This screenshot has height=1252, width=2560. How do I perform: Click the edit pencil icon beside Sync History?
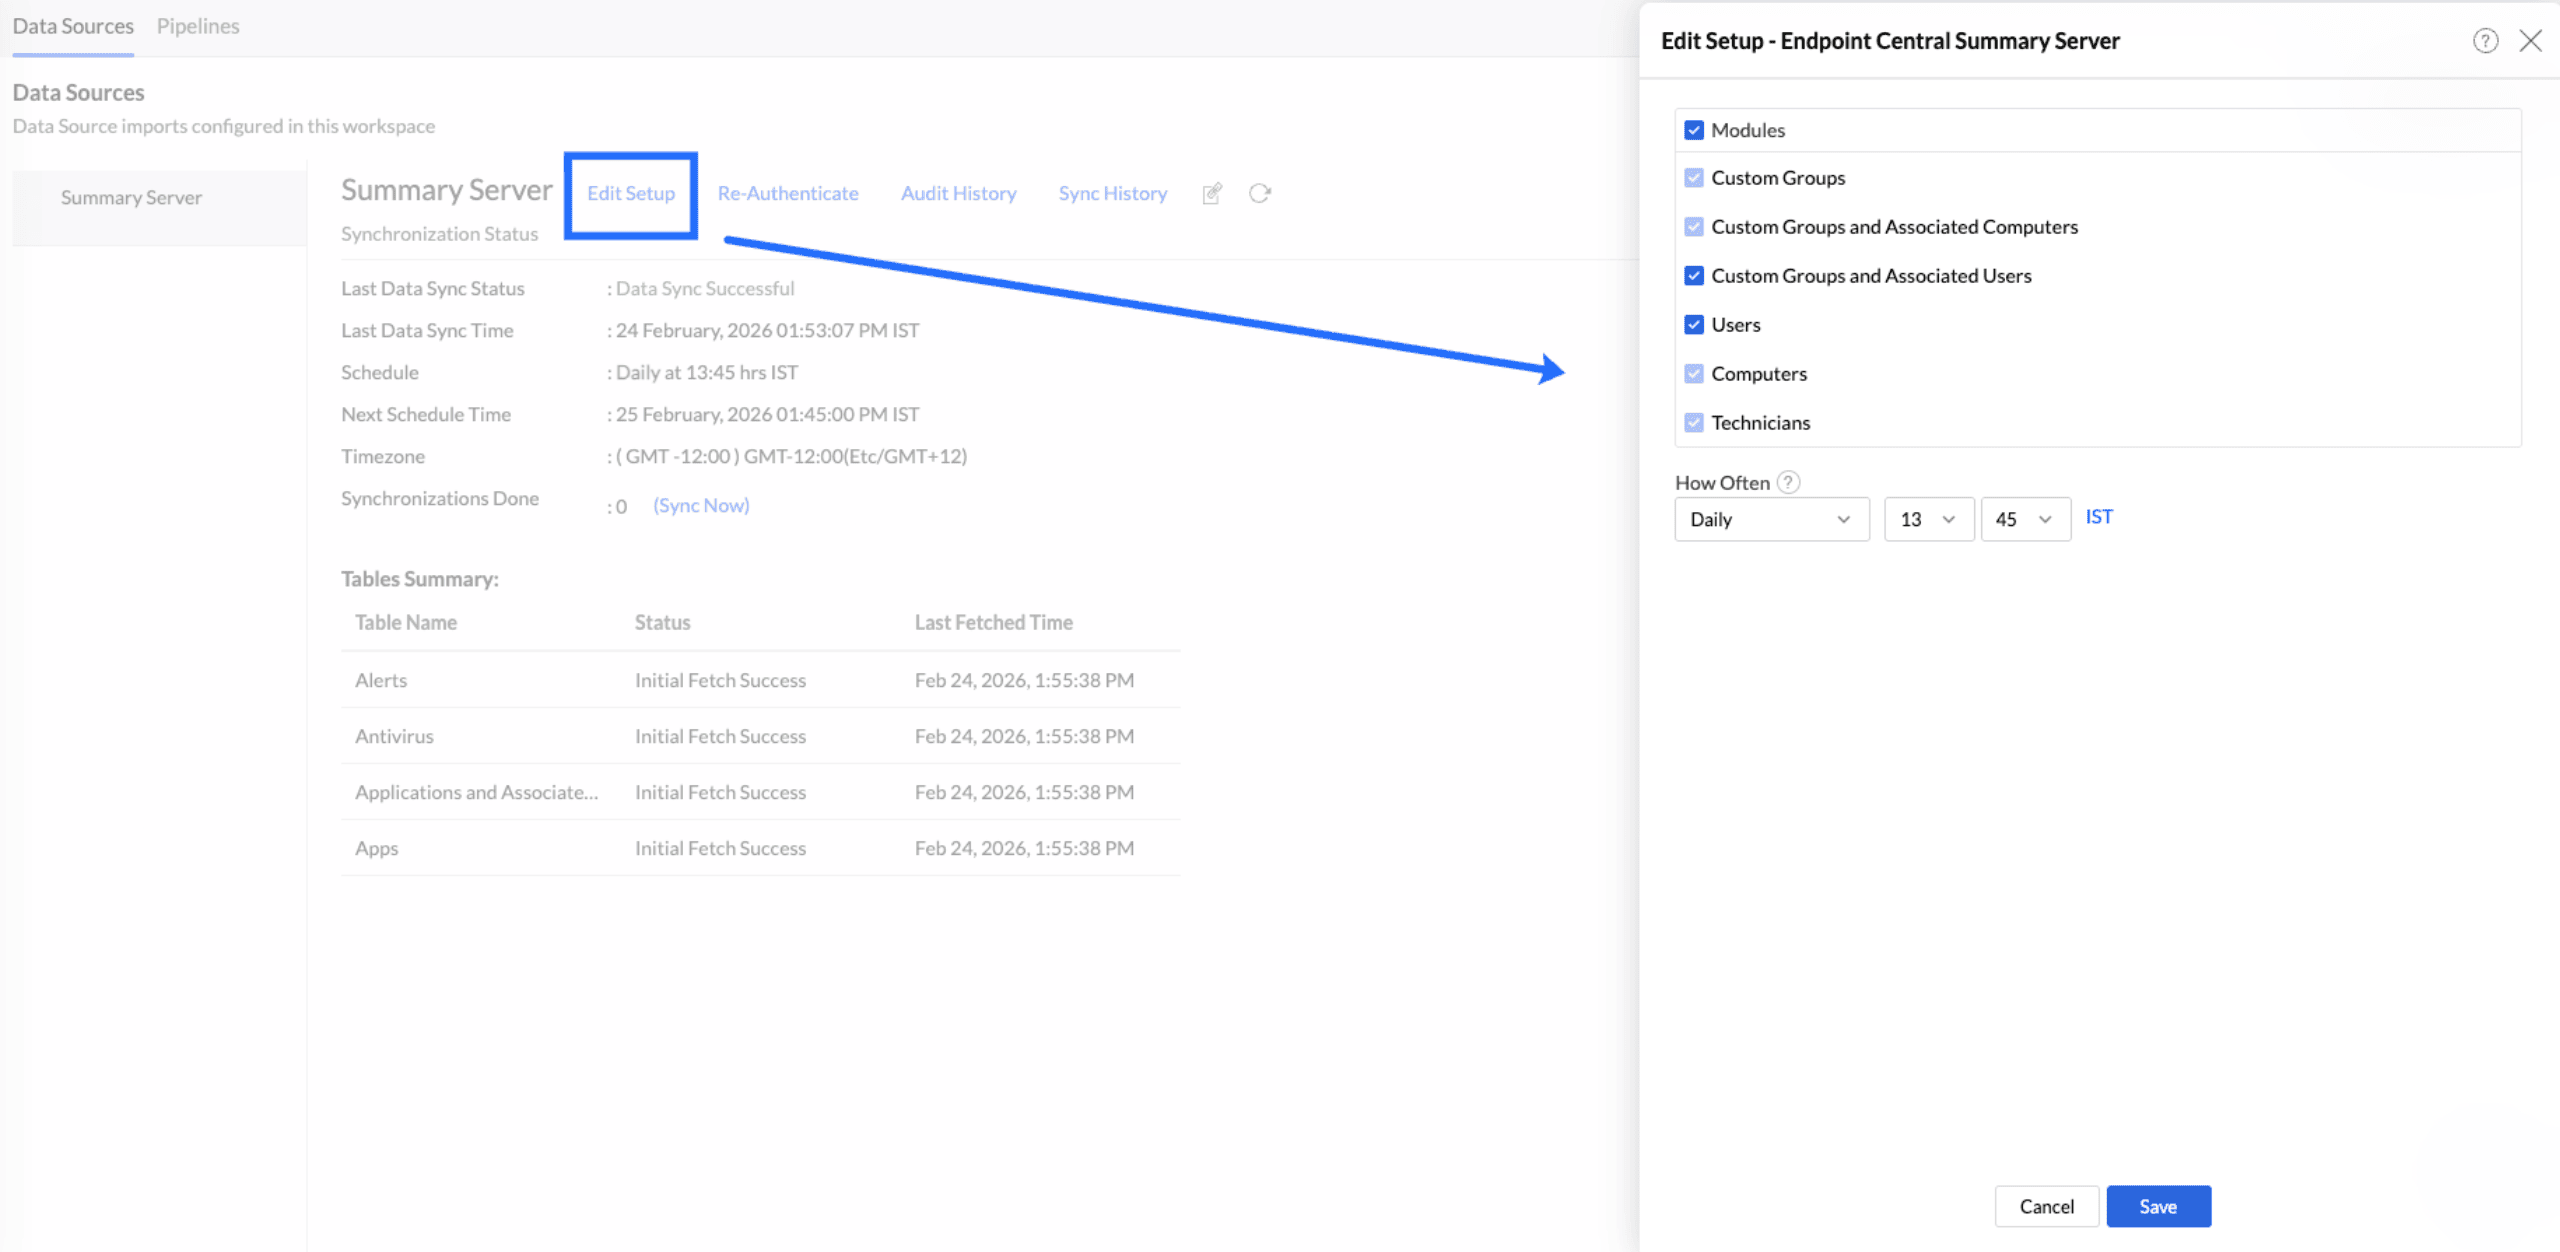tap(1212, 193)
